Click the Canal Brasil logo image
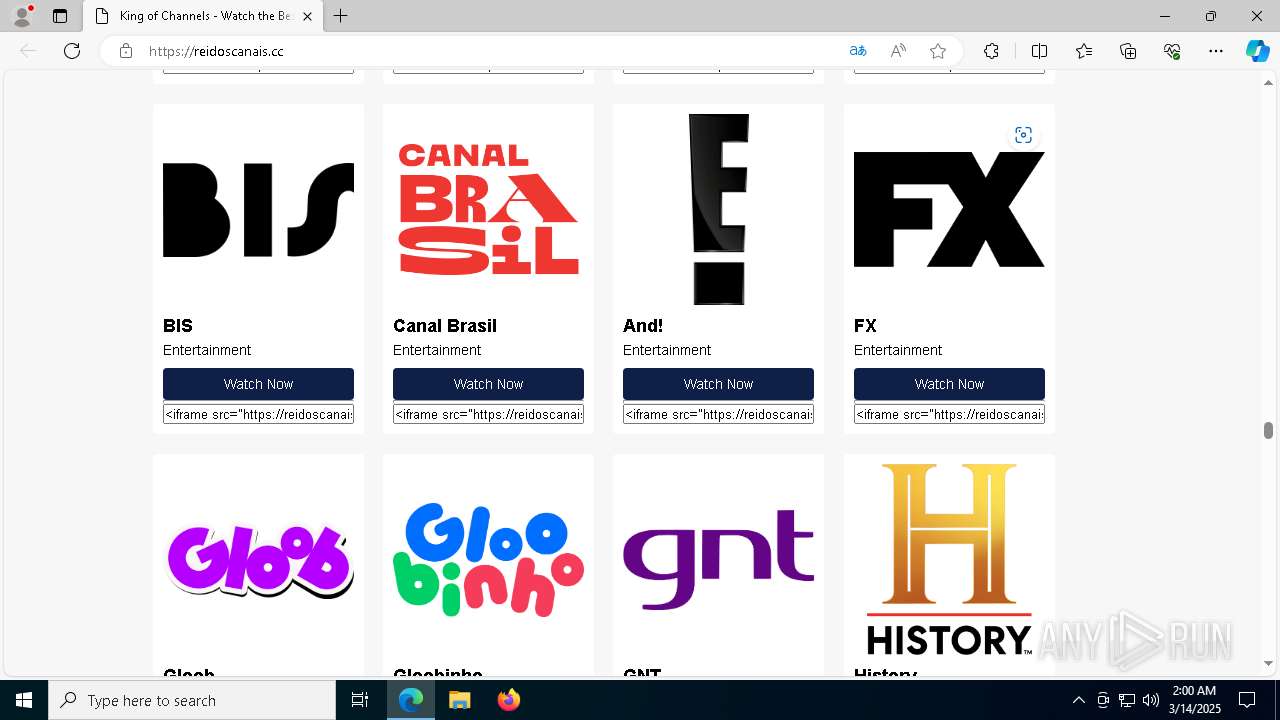 pyautogui.click(x=488, y=210)
